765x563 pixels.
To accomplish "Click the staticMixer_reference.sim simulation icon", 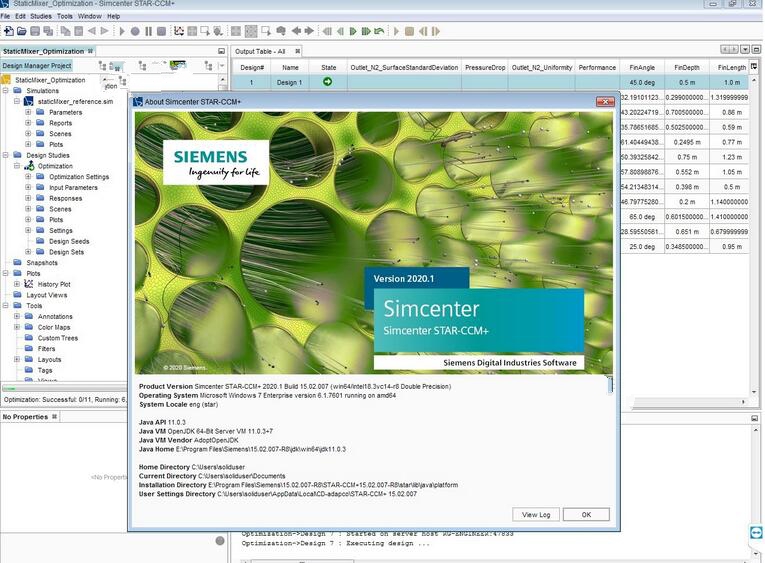I will coord(29,101).
